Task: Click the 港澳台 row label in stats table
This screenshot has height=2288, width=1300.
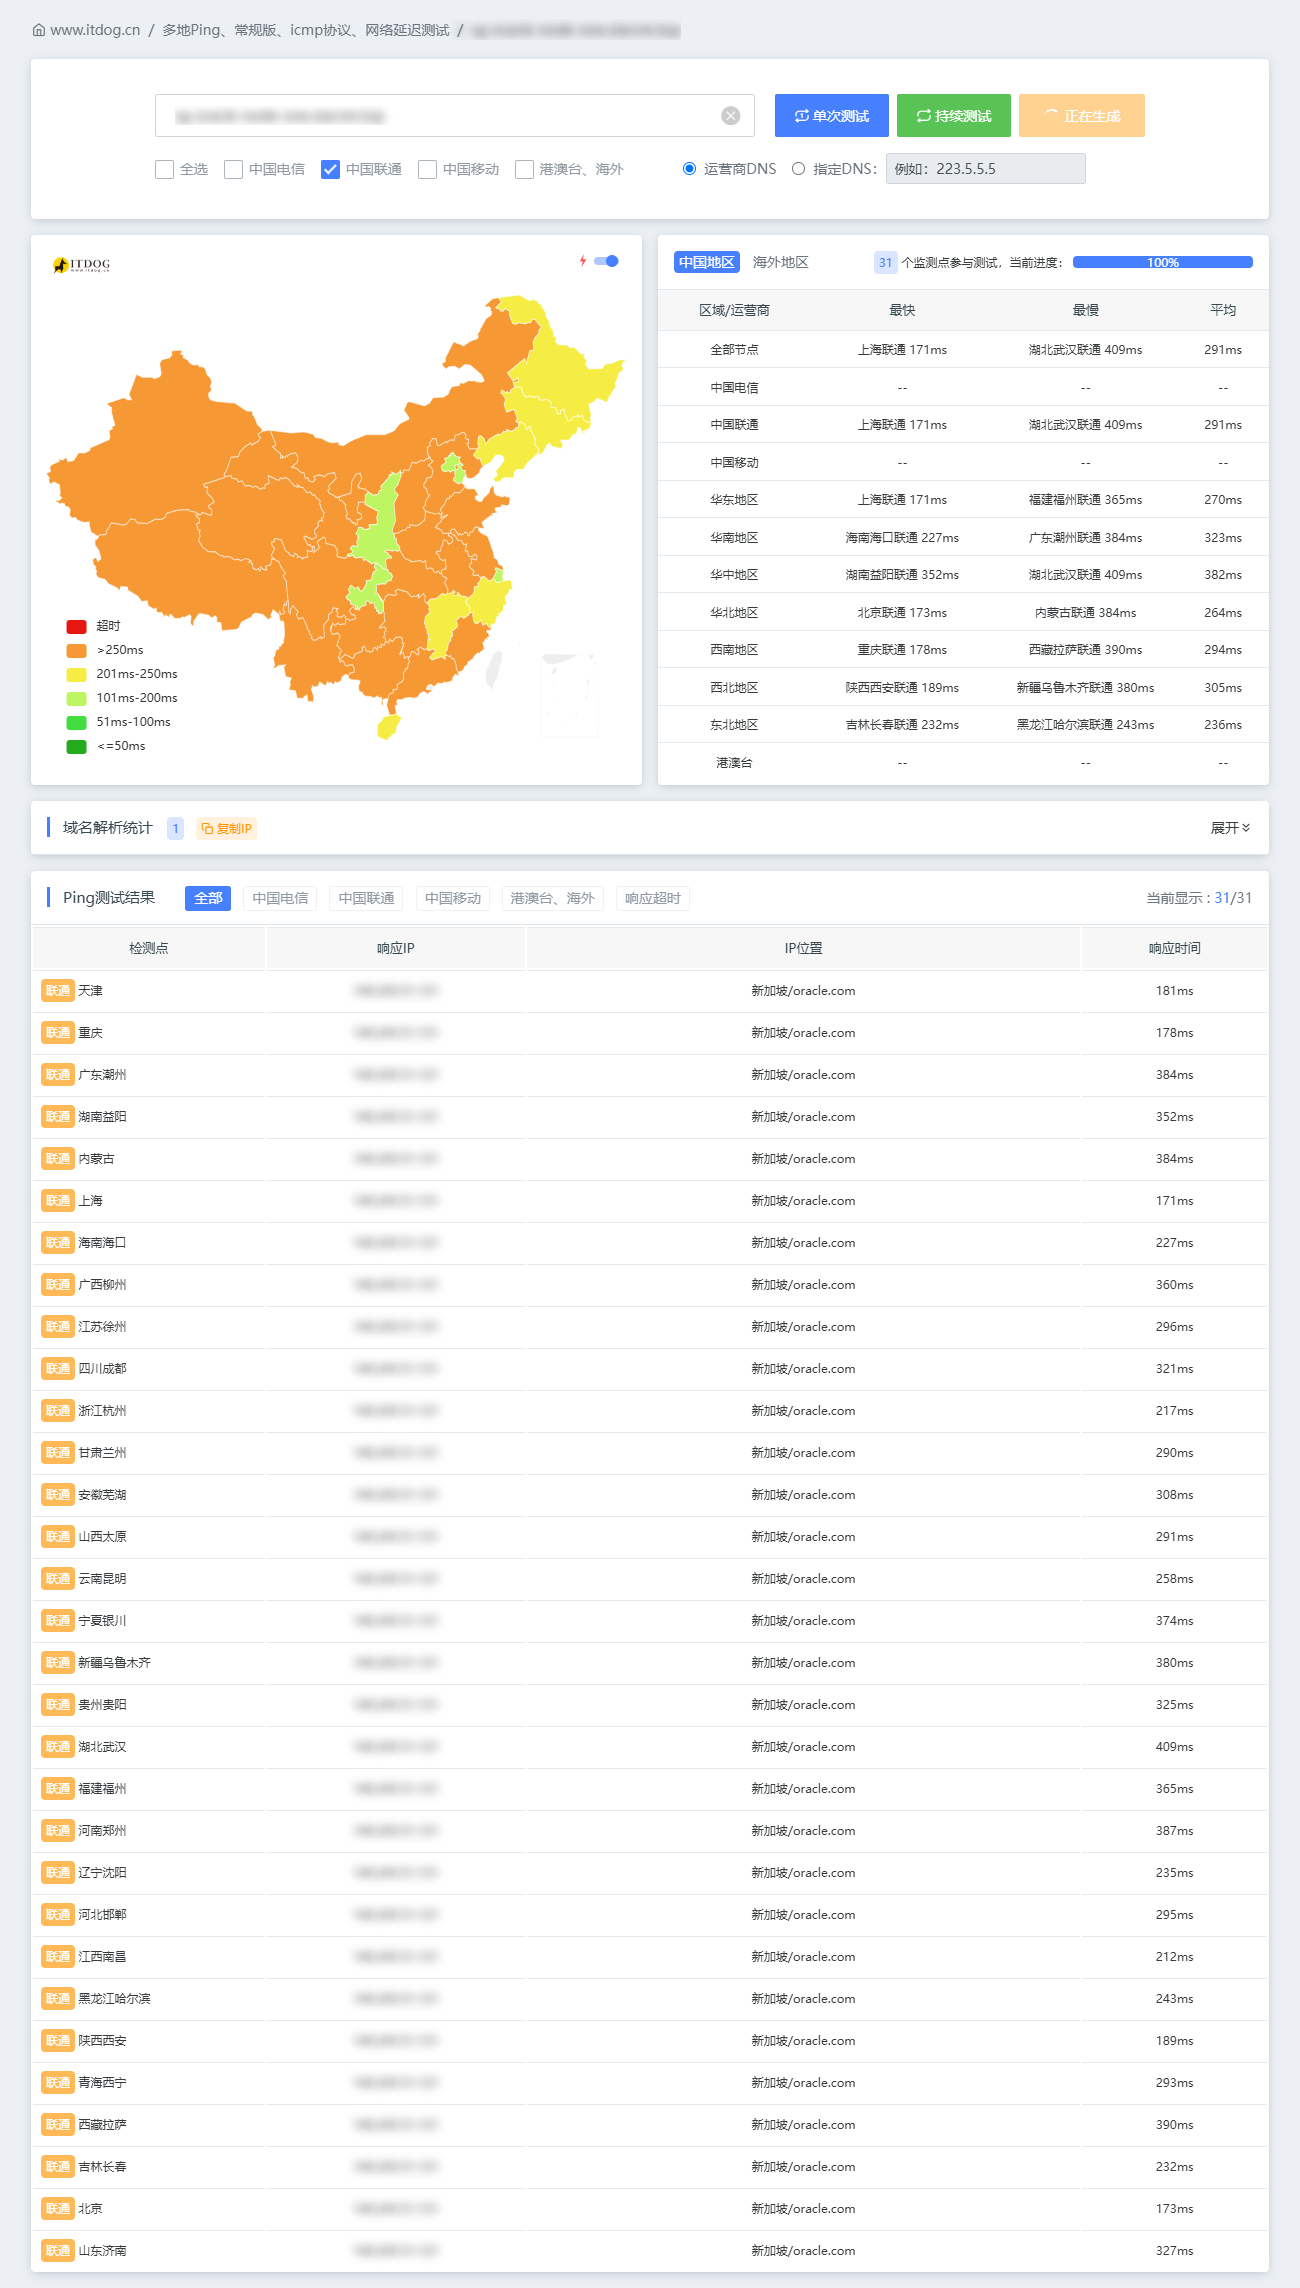Action: (734, 763)
